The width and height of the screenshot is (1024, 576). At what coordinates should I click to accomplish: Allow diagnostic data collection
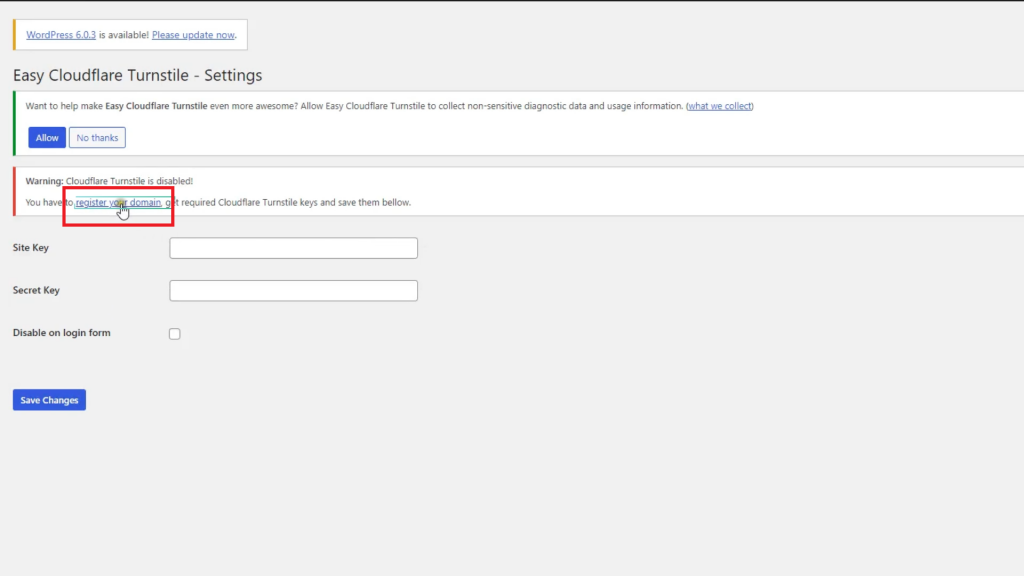coord(47,138)
